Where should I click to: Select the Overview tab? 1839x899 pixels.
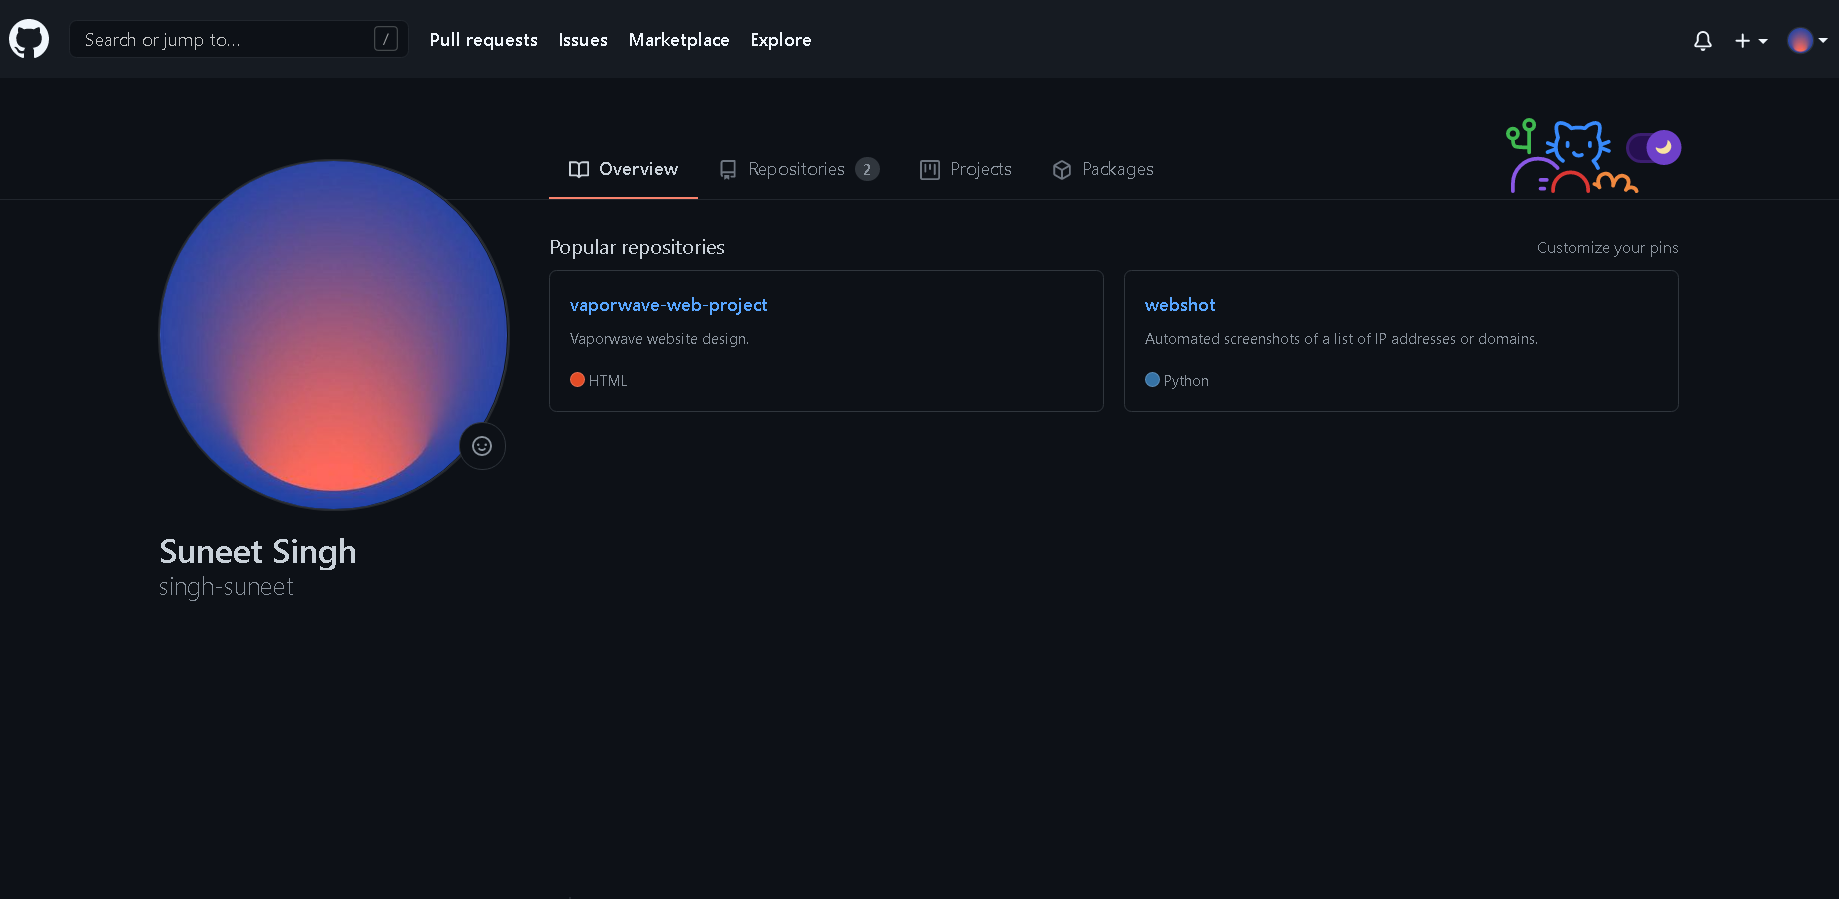pyautogui.click(x=623, y=169)
